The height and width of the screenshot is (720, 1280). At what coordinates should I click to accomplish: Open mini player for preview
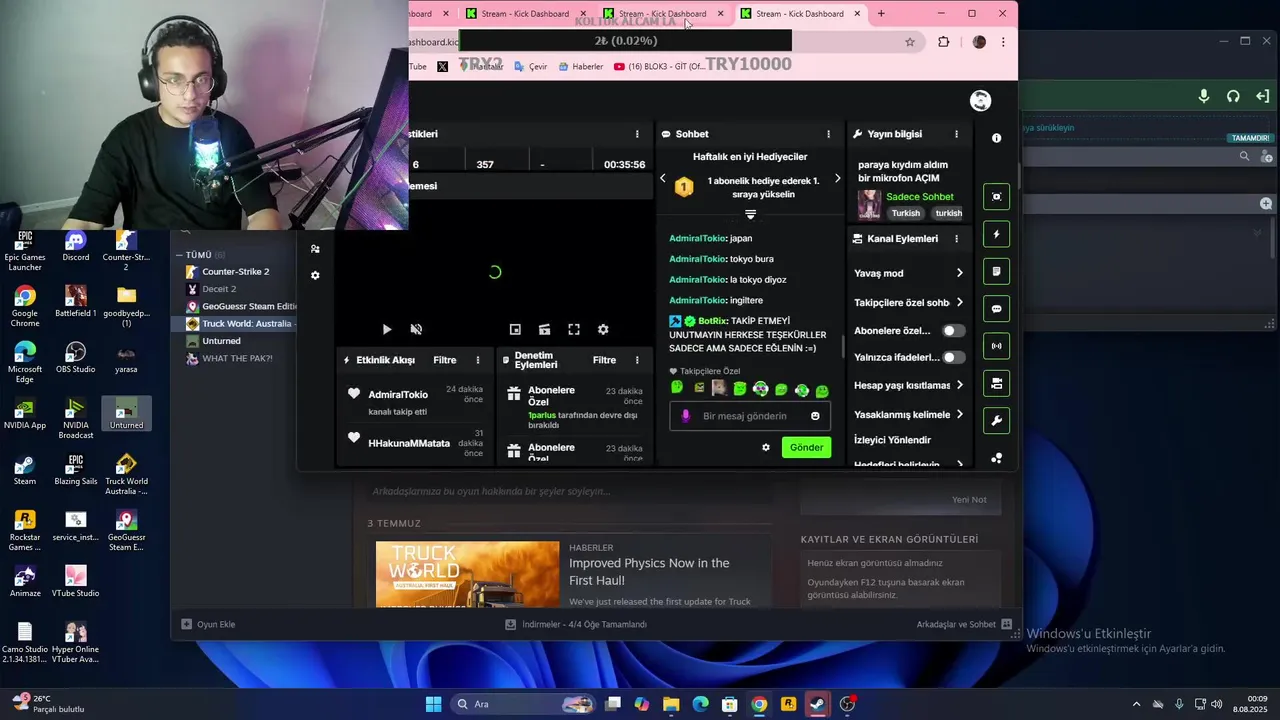pyautogui.click(x=515, y=329)
